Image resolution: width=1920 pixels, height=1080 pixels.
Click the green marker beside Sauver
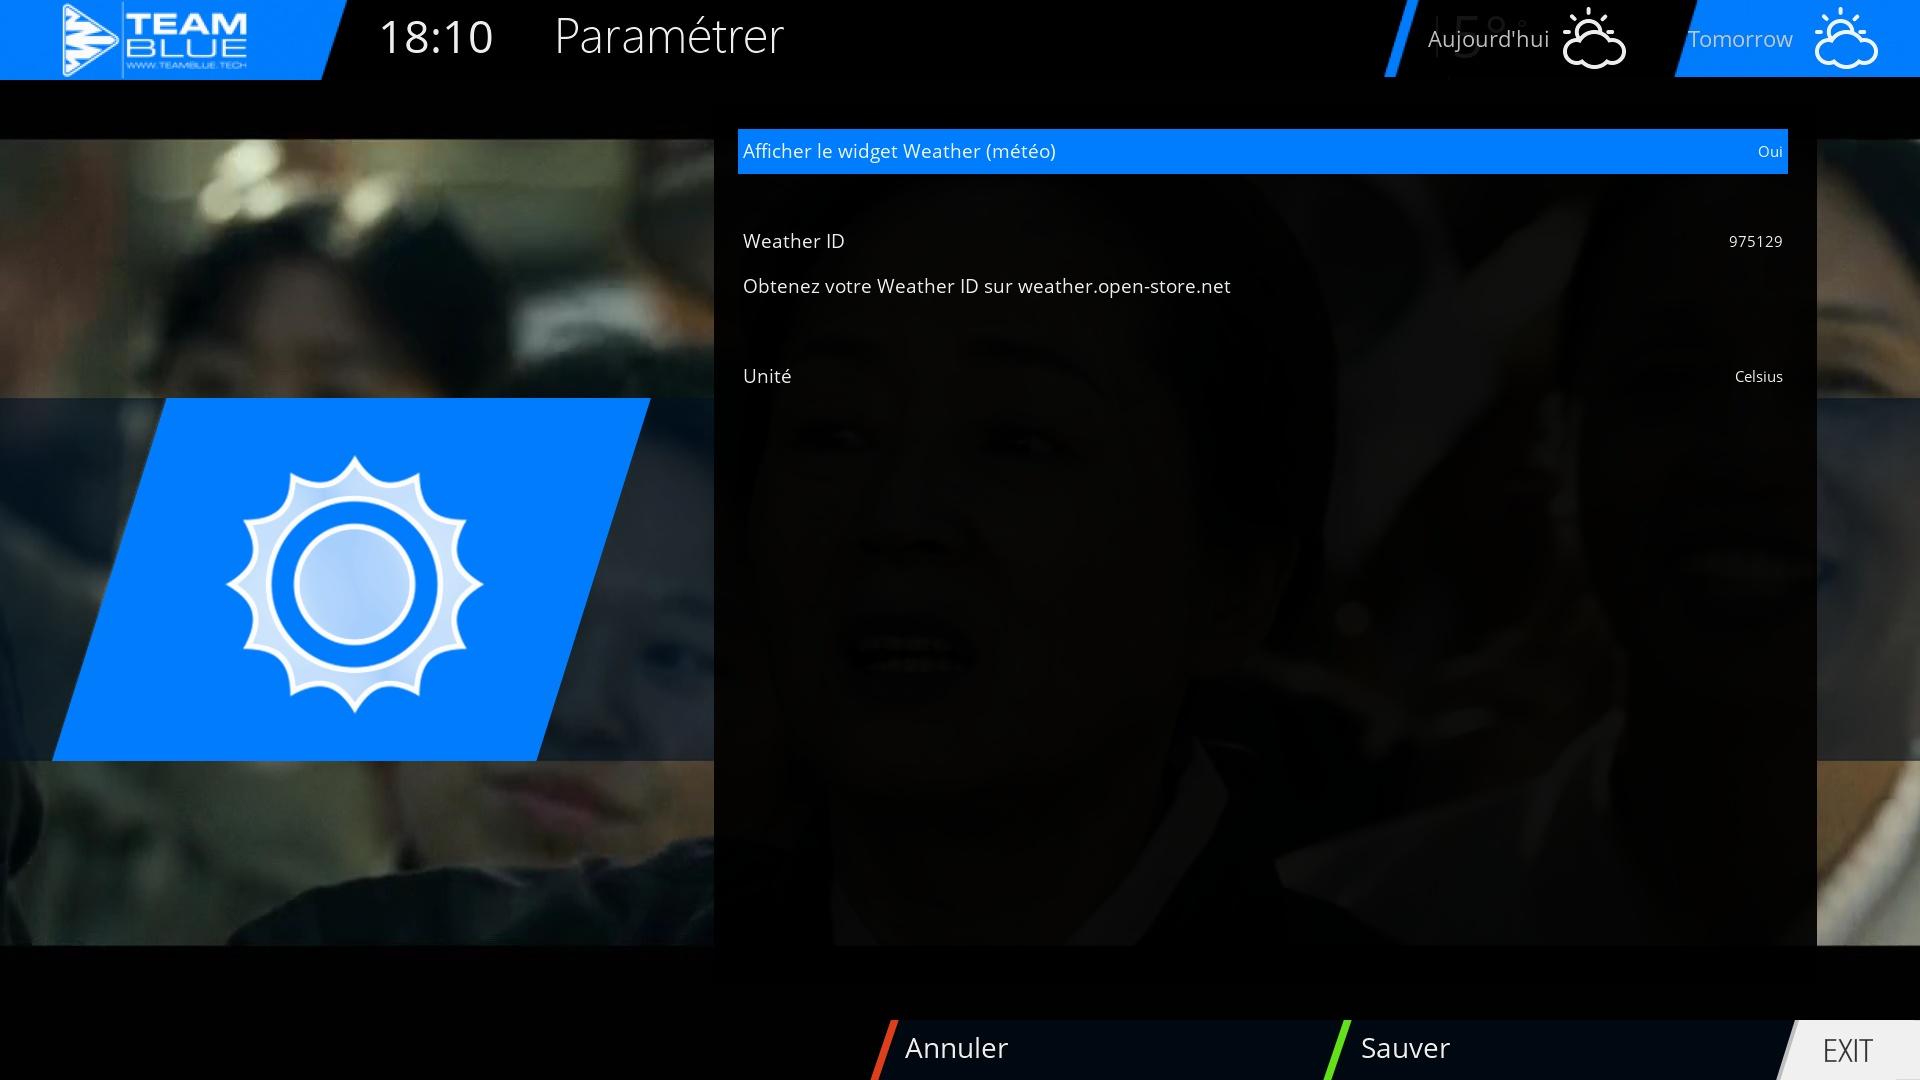click(1337, 1049)
